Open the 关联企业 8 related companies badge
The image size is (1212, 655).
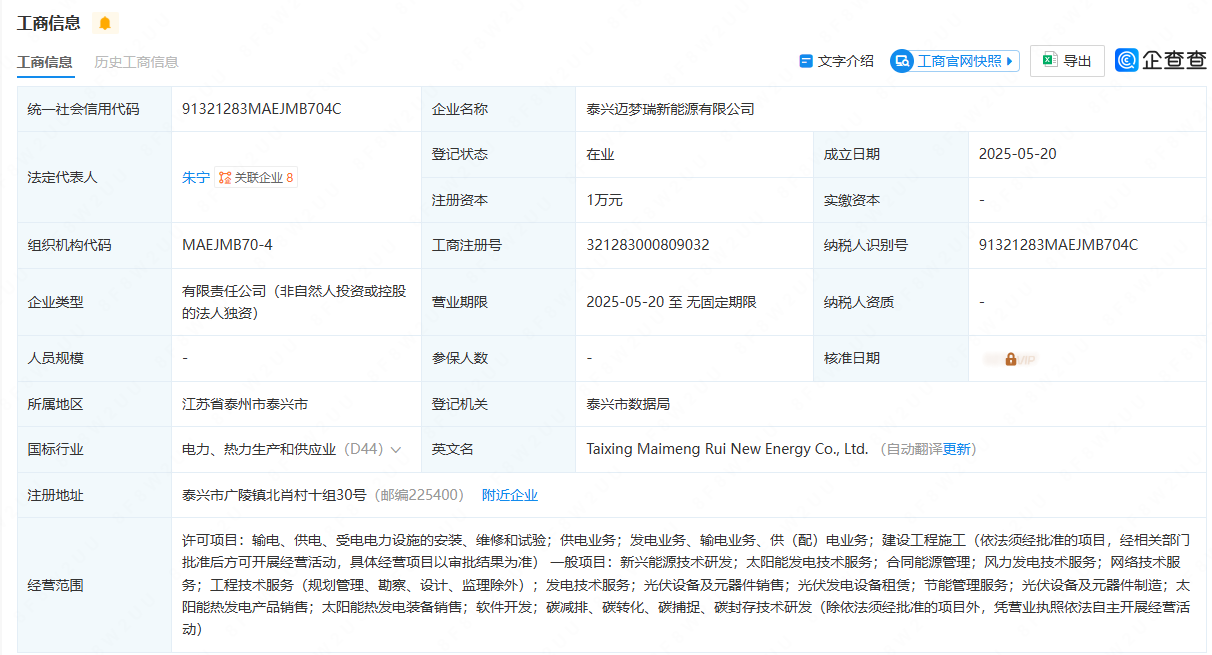click(256, 177)
